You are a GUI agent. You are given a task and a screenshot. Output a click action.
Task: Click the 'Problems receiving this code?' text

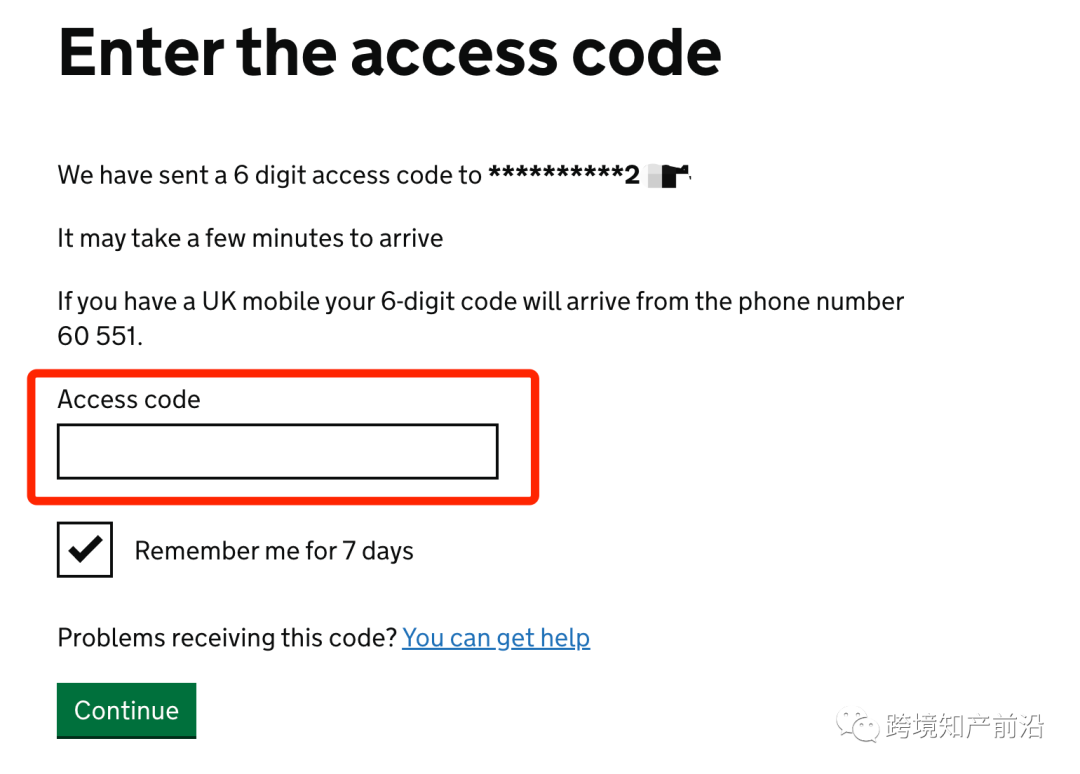[227, 638]
